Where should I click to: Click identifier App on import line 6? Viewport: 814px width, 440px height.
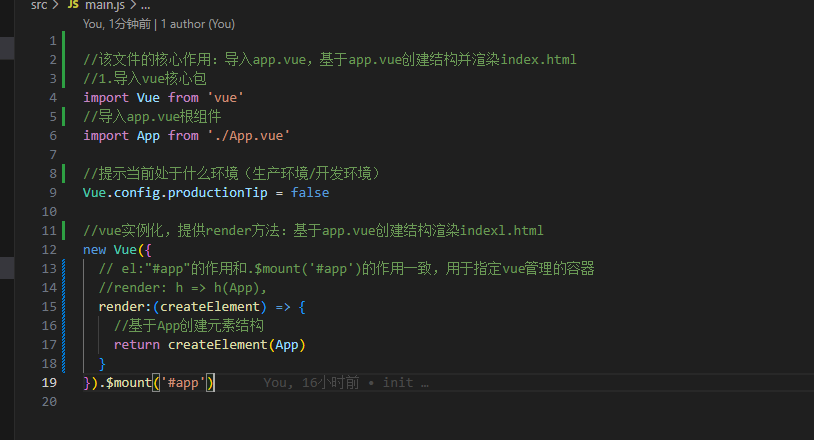(x=148, y=136)
